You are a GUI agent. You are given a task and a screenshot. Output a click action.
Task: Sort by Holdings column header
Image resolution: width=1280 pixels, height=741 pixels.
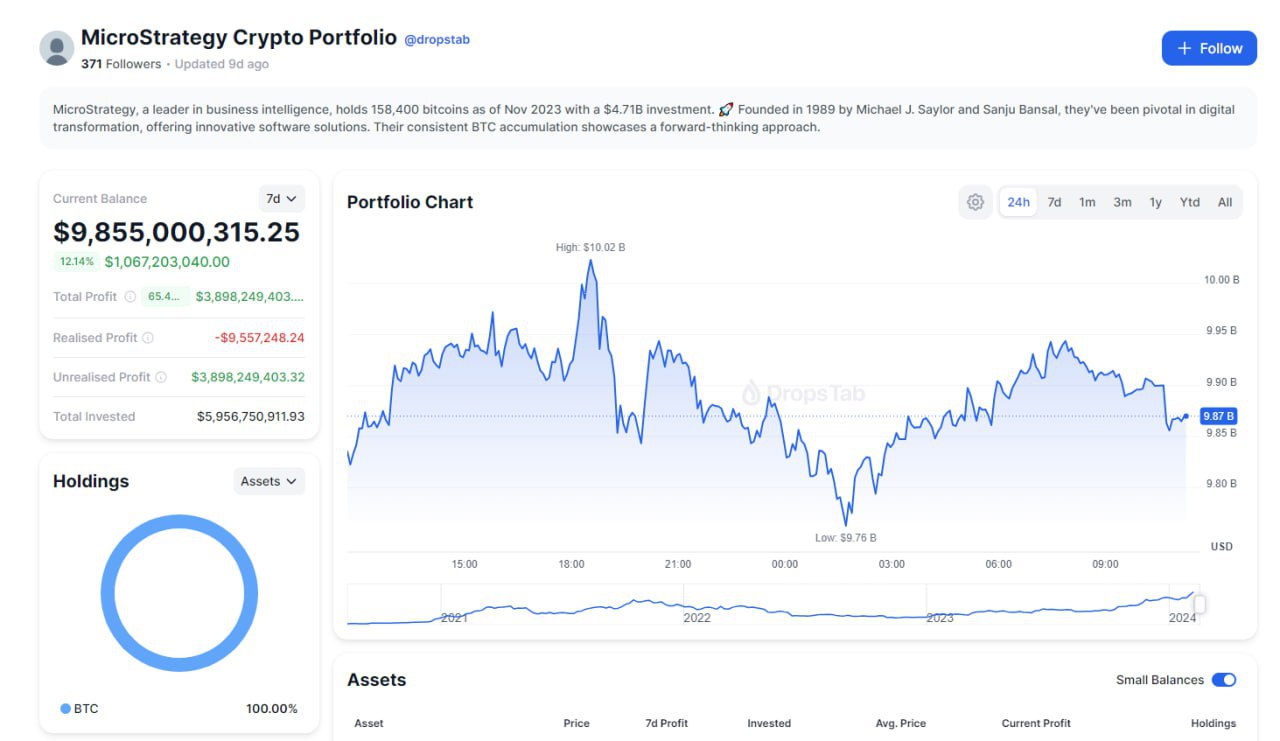[x=1213, y=723]
